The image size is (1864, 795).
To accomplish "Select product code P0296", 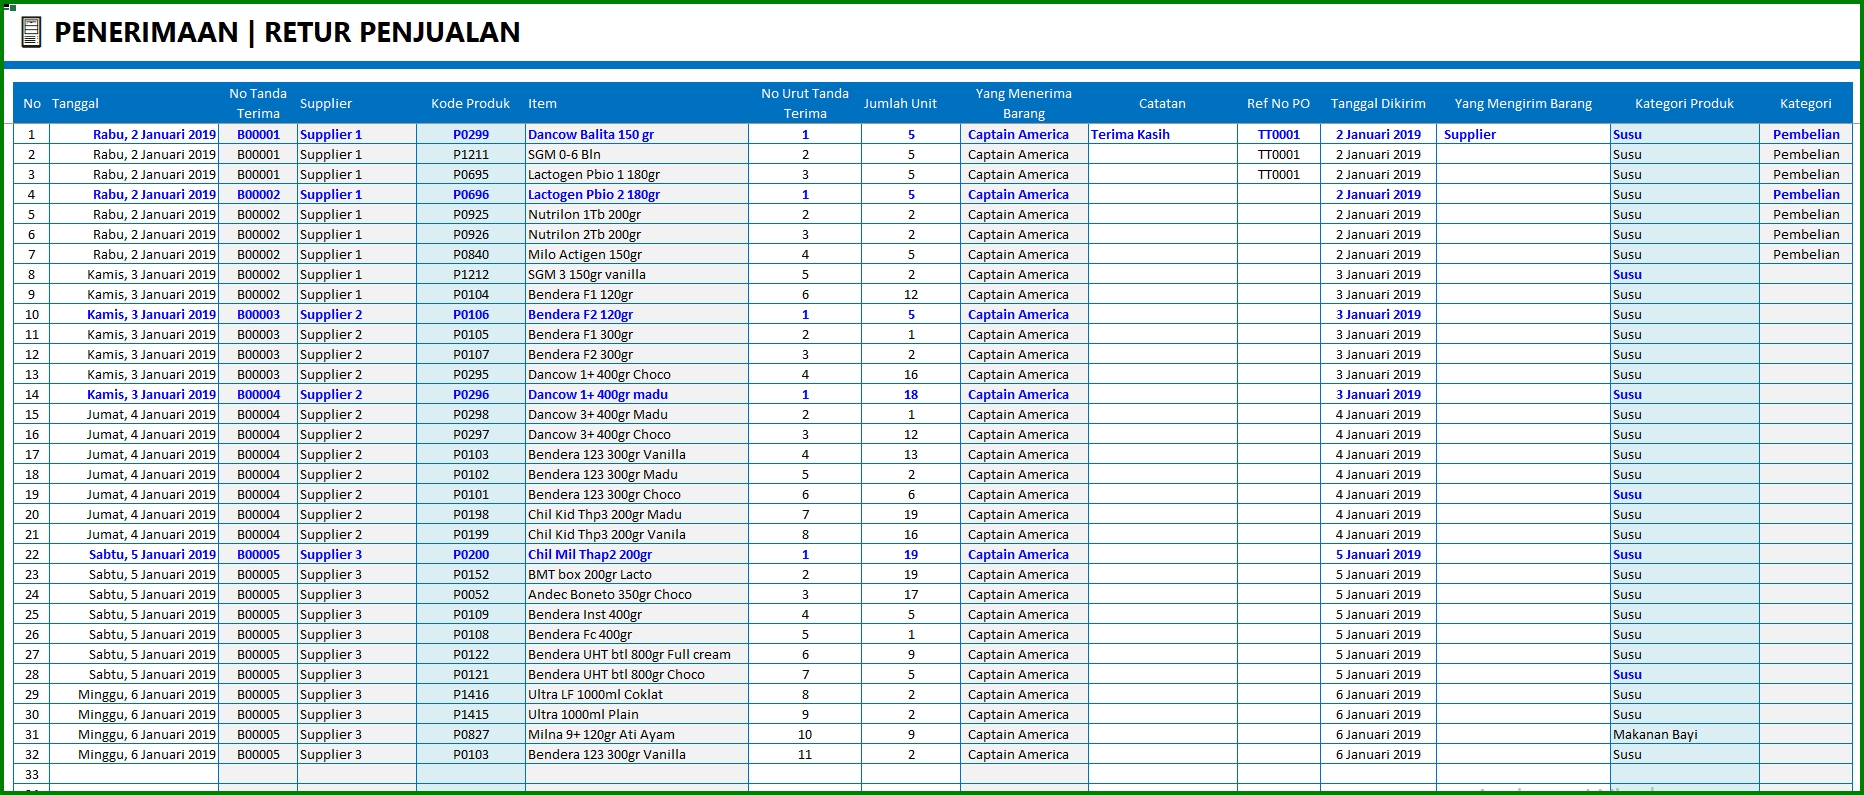I will click(471, 394).
